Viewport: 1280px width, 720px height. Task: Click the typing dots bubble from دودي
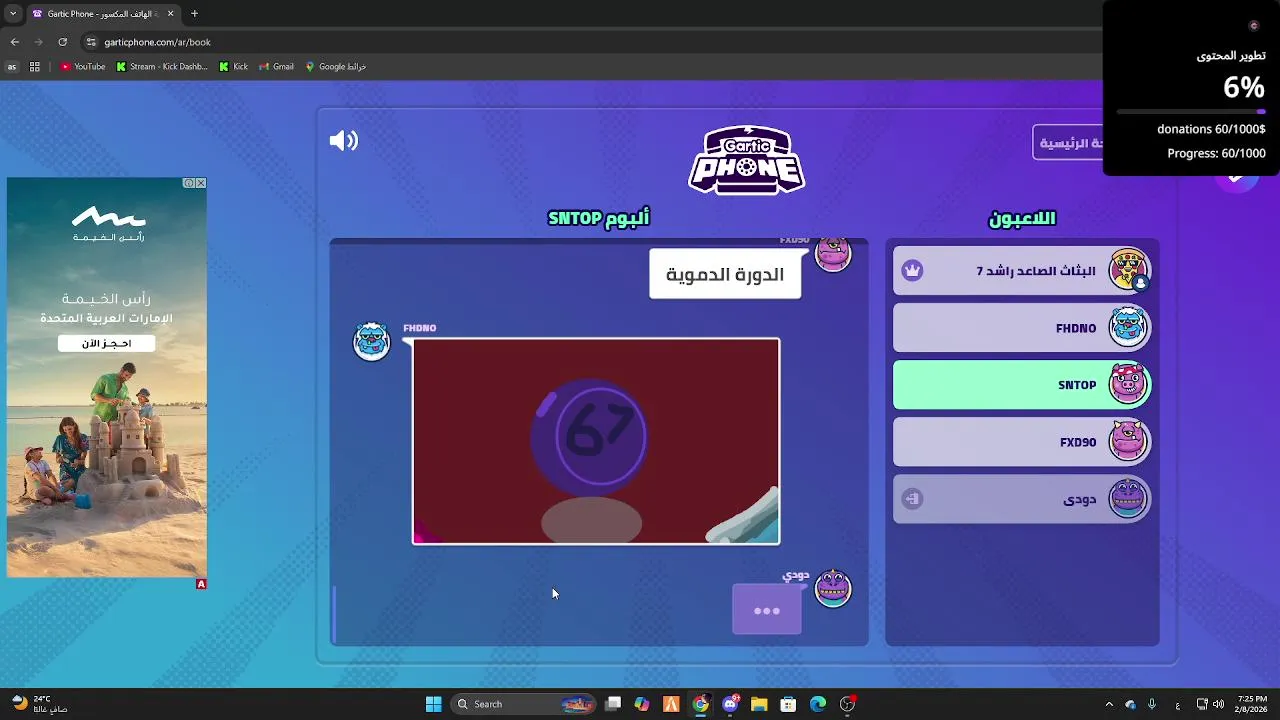tap(767, 610)
